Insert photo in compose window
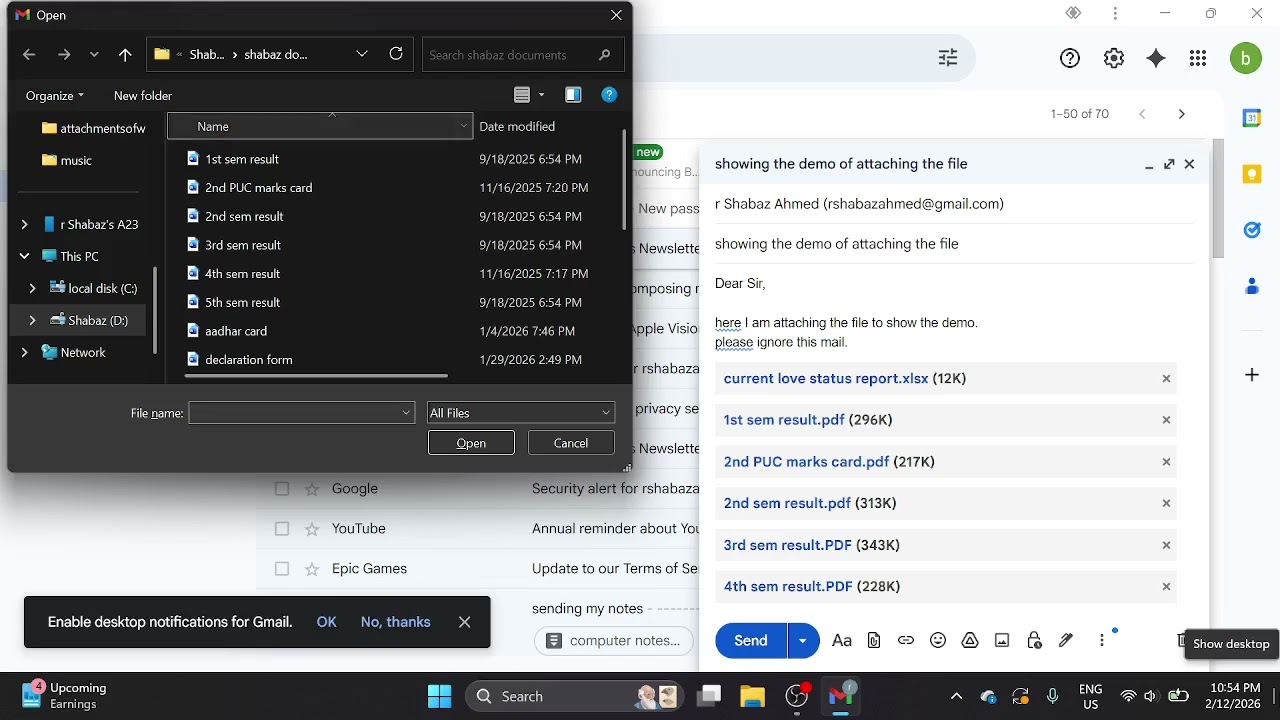This screenshot has width=1280, height=720. pyautogui.click(x=1002, y=641)
